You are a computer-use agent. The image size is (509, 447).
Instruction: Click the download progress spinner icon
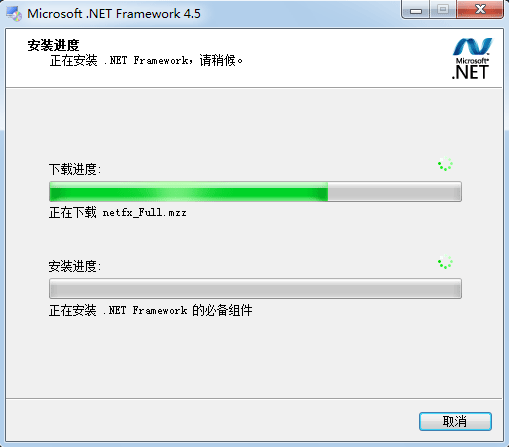[x=445, y=164]
